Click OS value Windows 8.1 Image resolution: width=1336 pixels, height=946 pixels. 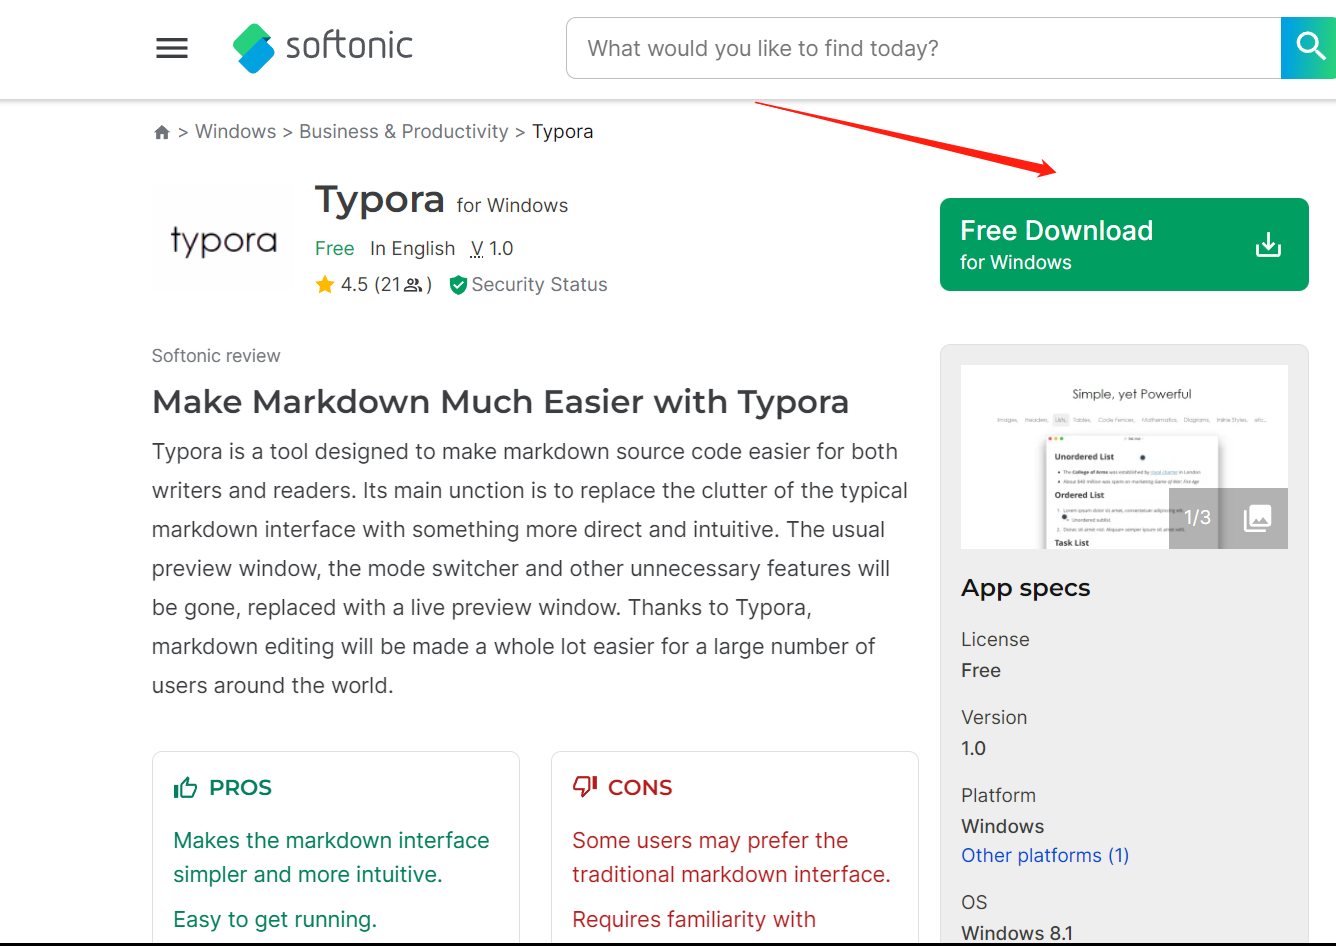pyautogui.click(x=1017, y=933)
